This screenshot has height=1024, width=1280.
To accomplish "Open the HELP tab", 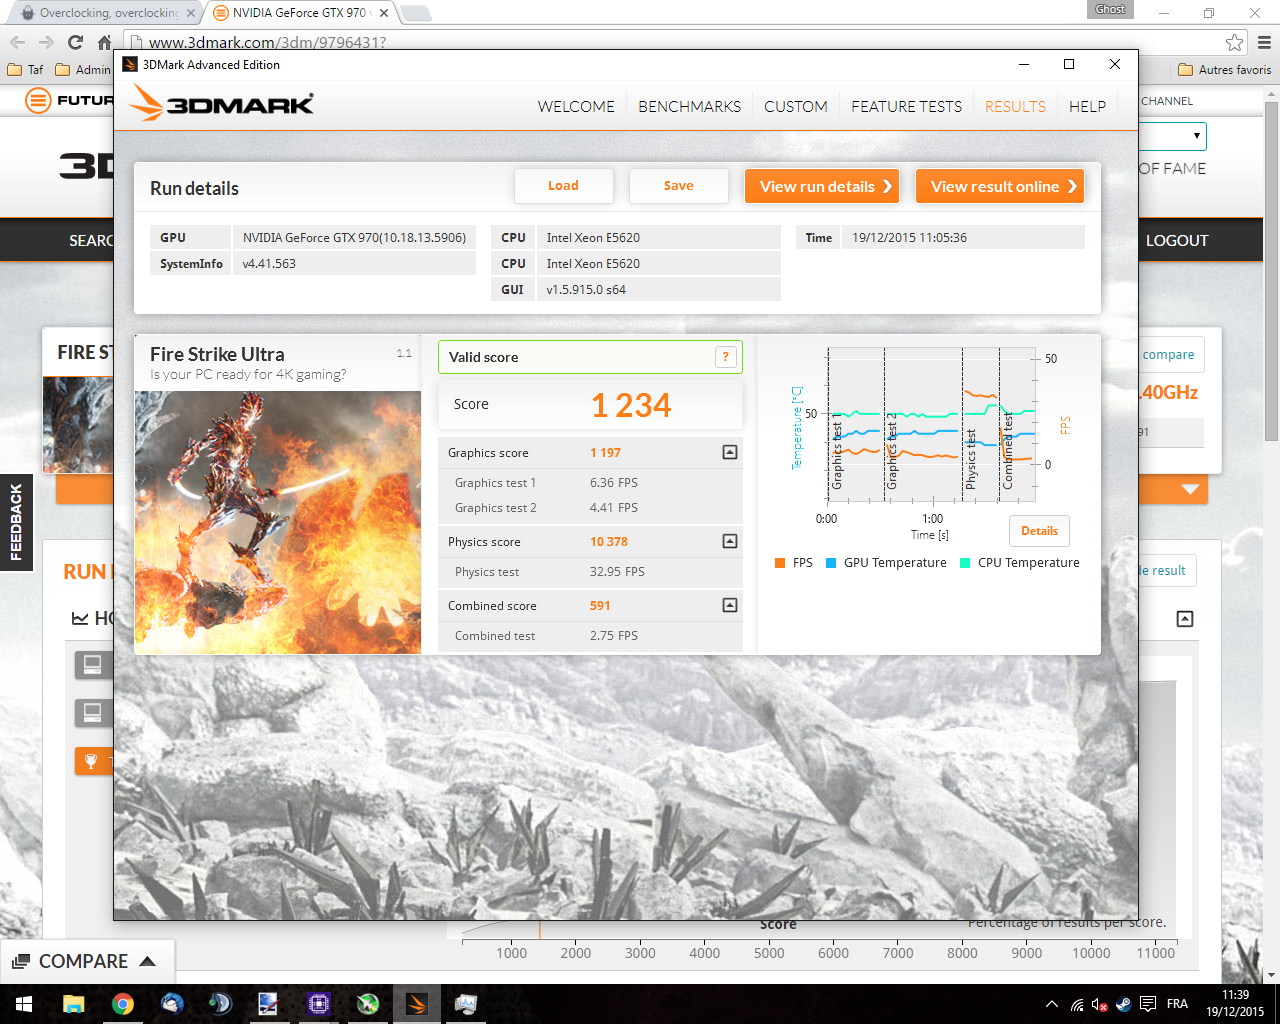I will [1087, 106].
